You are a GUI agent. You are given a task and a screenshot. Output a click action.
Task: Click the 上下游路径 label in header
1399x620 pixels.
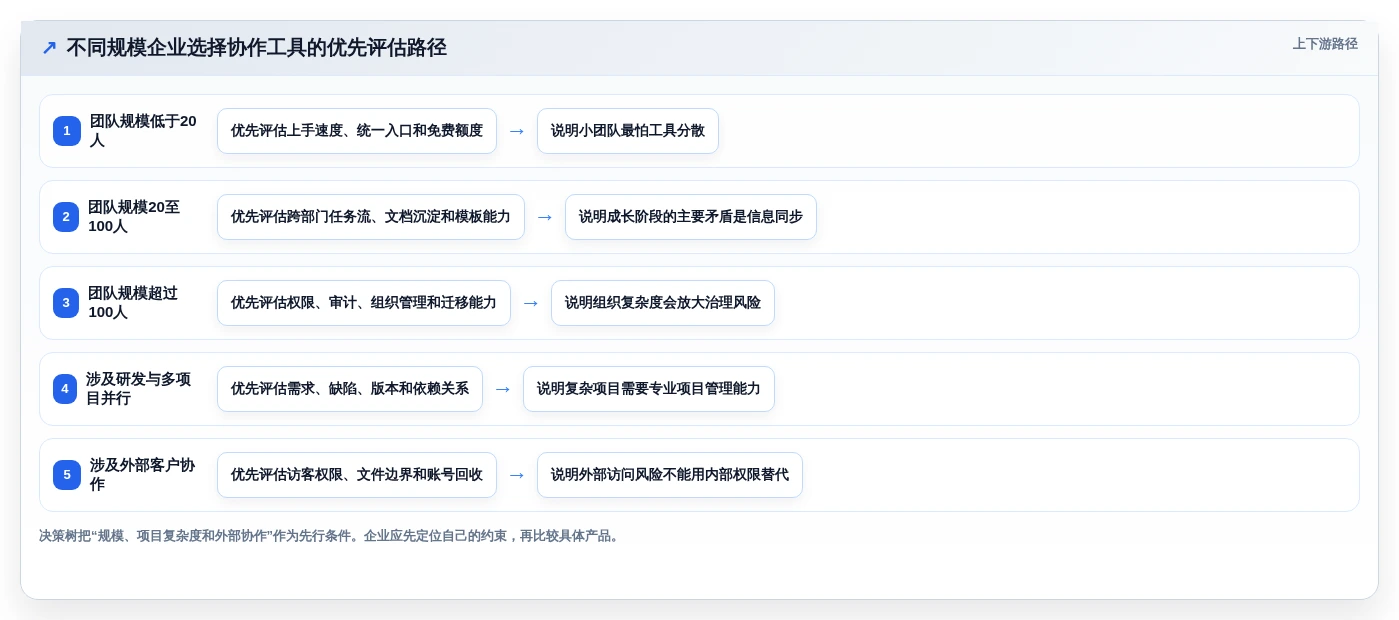[x=1325, y=44]
